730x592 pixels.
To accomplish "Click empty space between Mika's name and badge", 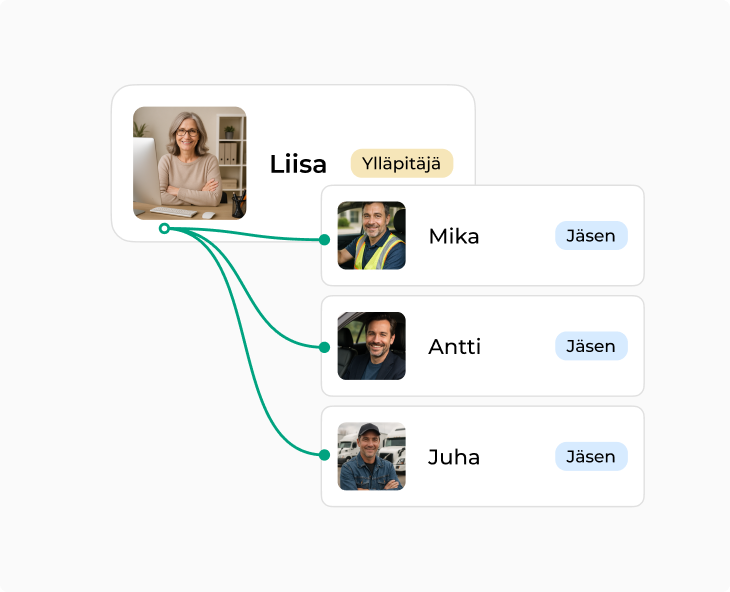I will (x=517, y=236).
